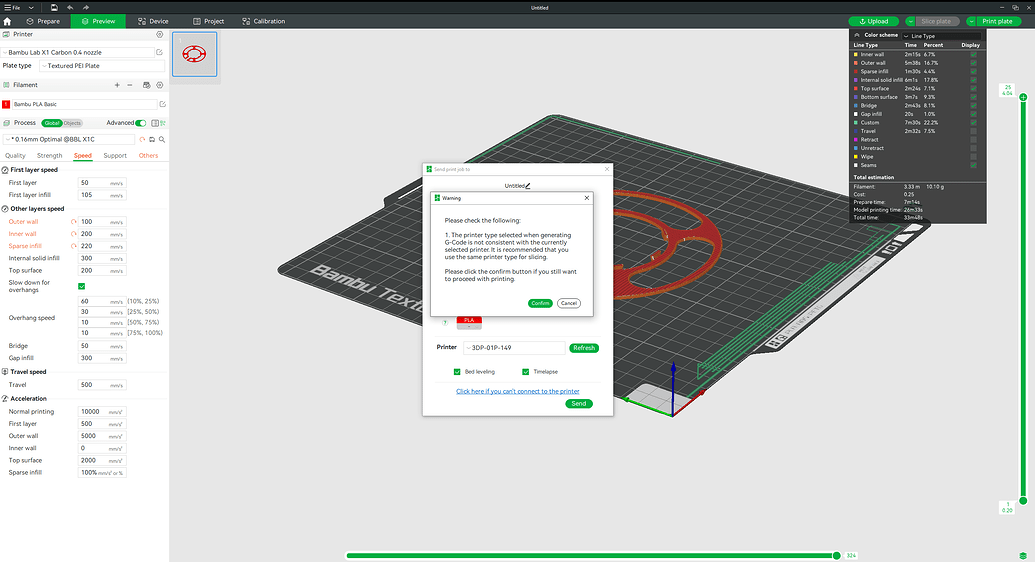1035x562 pixels.
Task: Close the Warning dialog with the X
Action: 586,198
